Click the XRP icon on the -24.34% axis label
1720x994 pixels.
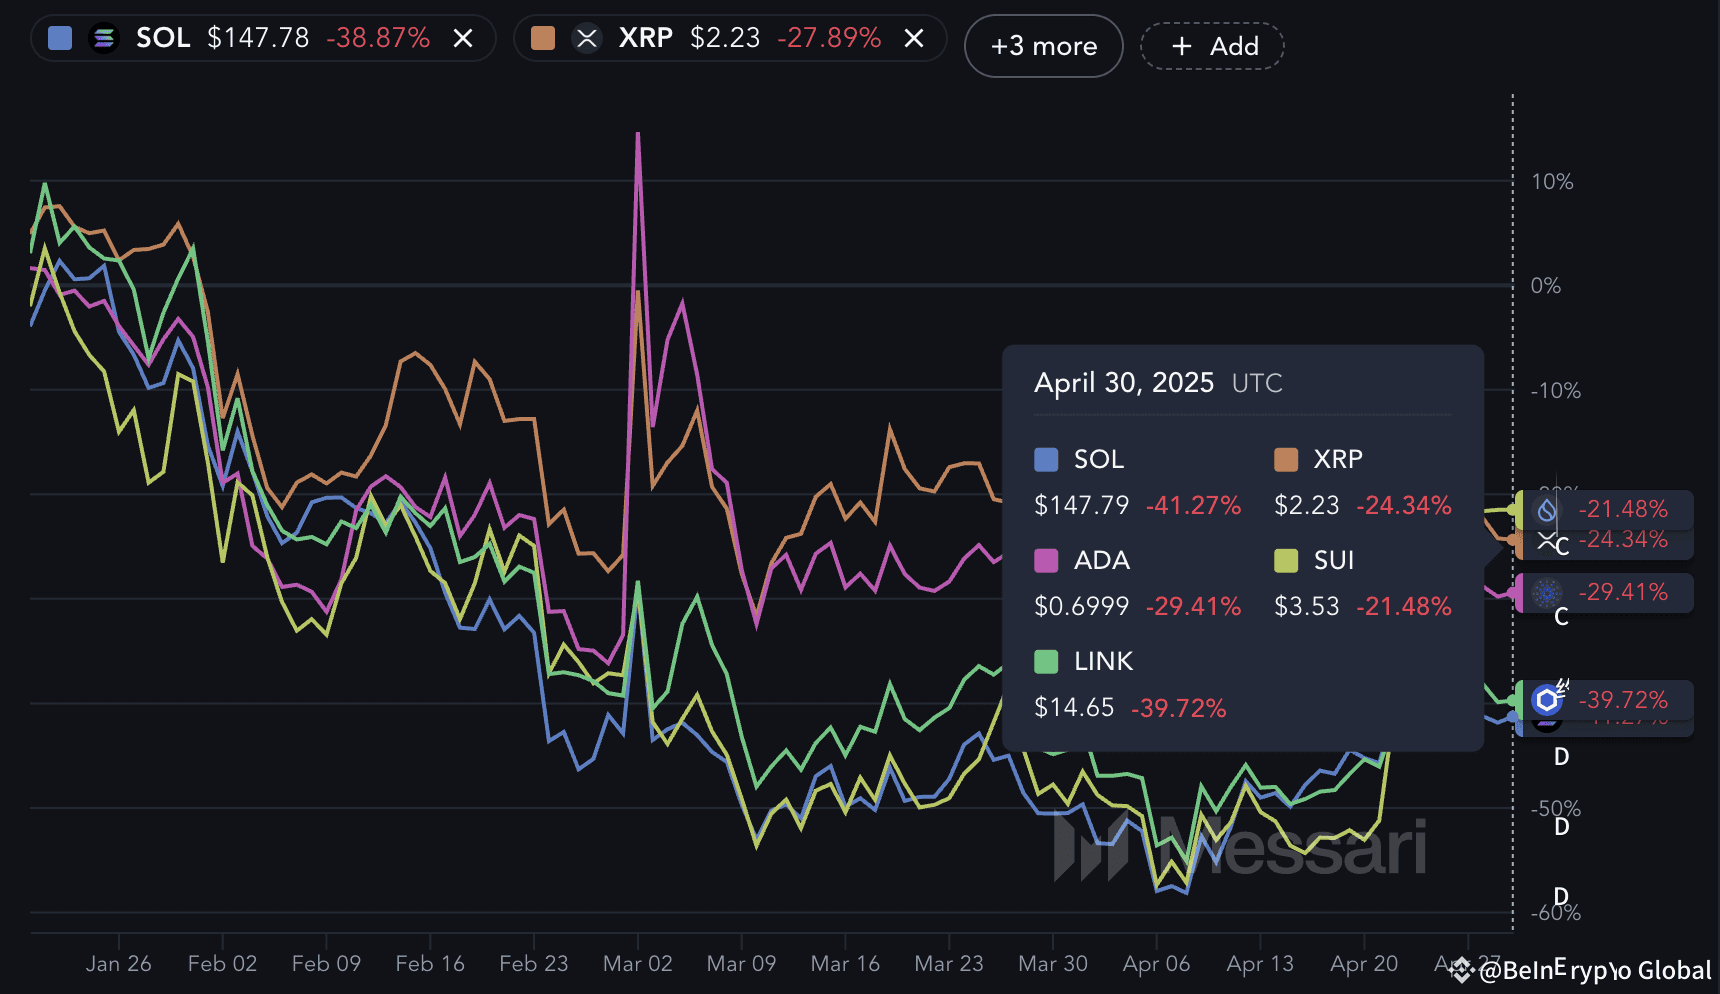coord(1547,541)
